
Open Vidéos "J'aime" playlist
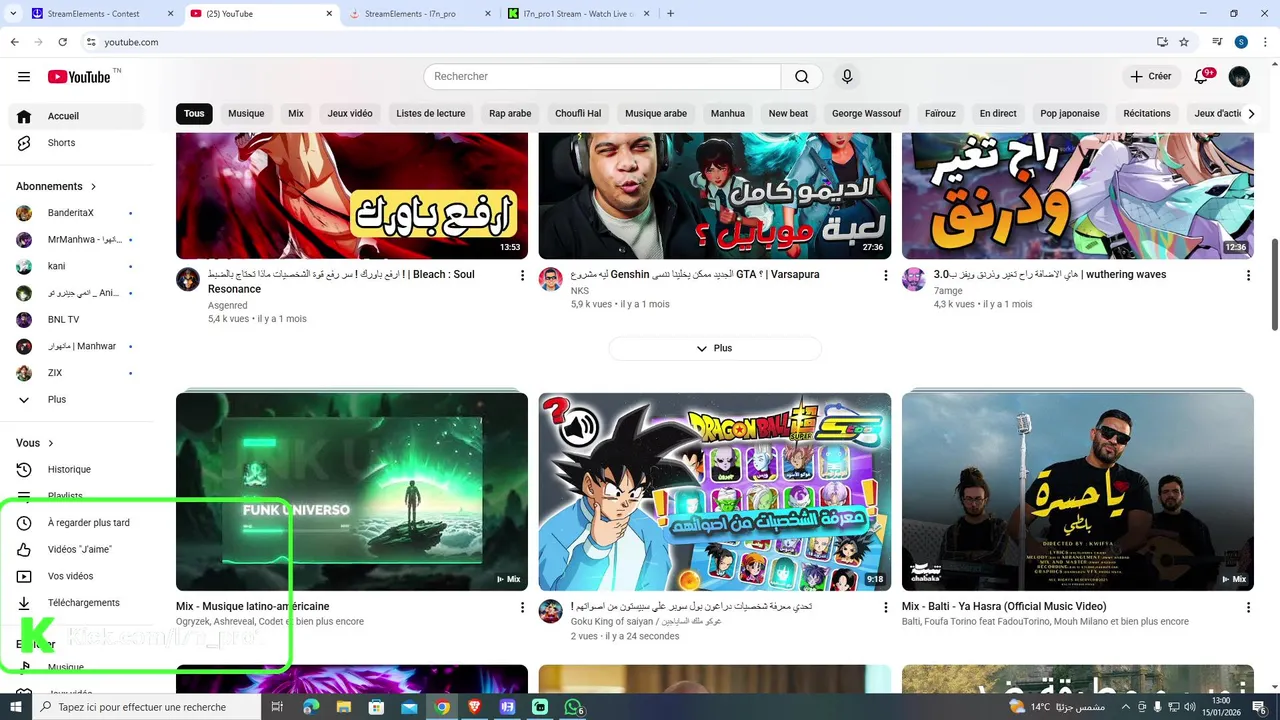click(76, 549)
